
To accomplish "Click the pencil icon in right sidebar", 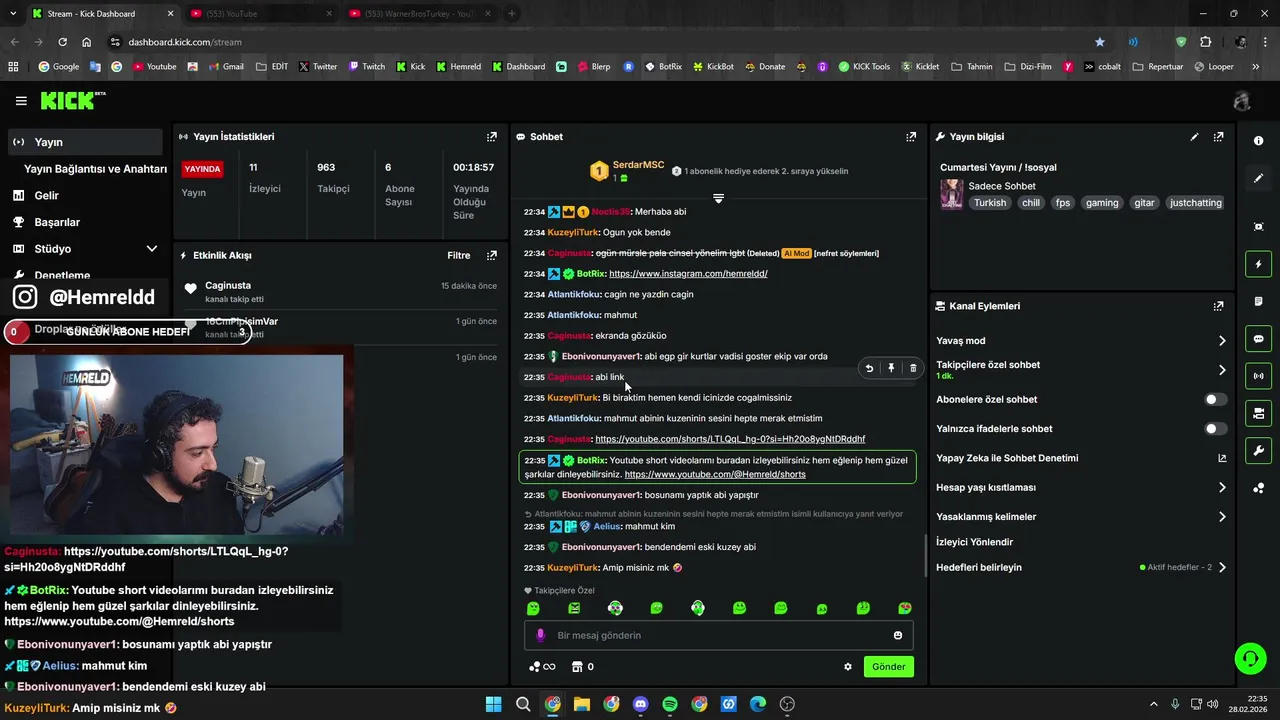I will coord(1258,178).
